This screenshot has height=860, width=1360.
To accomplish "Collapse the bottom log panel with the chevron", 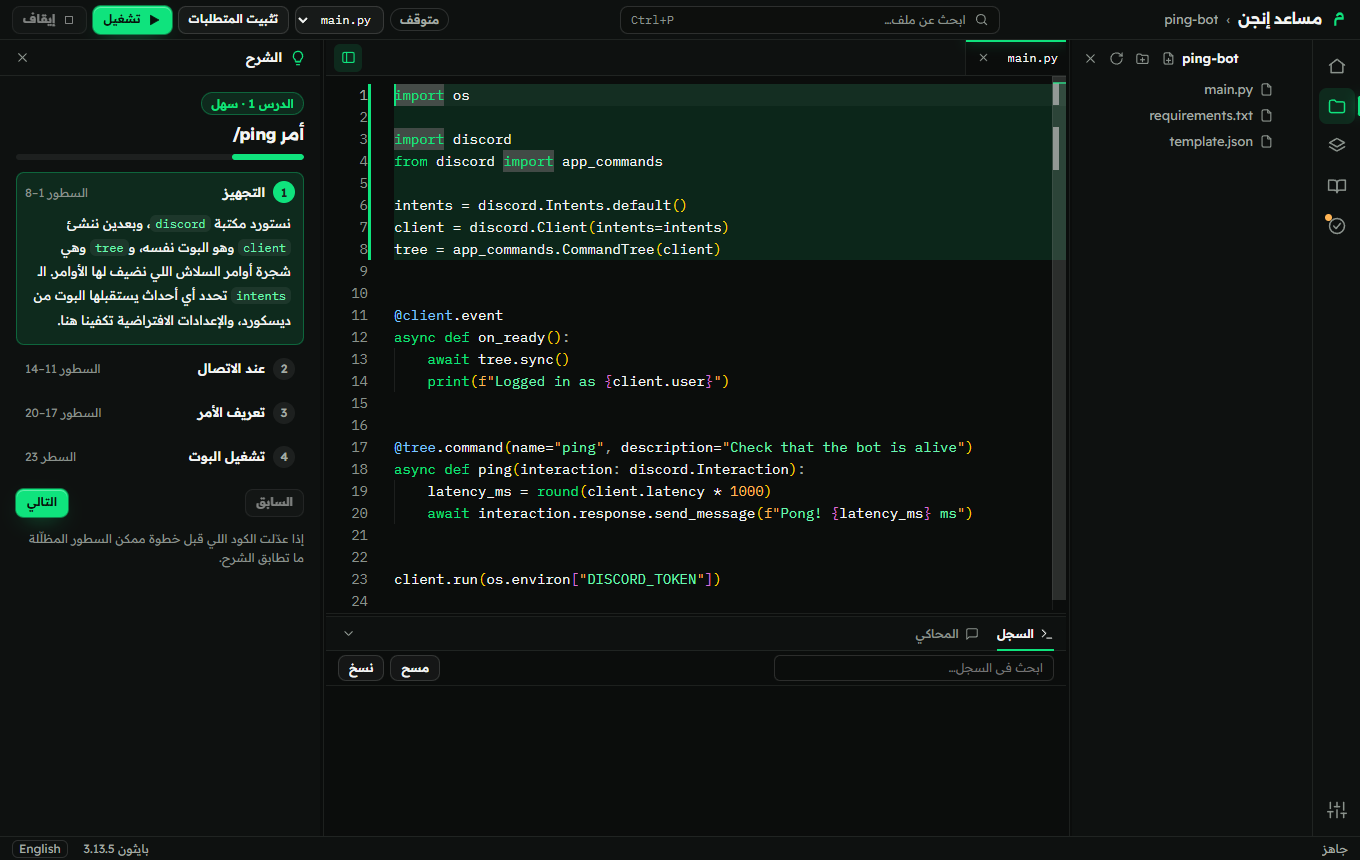I will pos(348,634).
